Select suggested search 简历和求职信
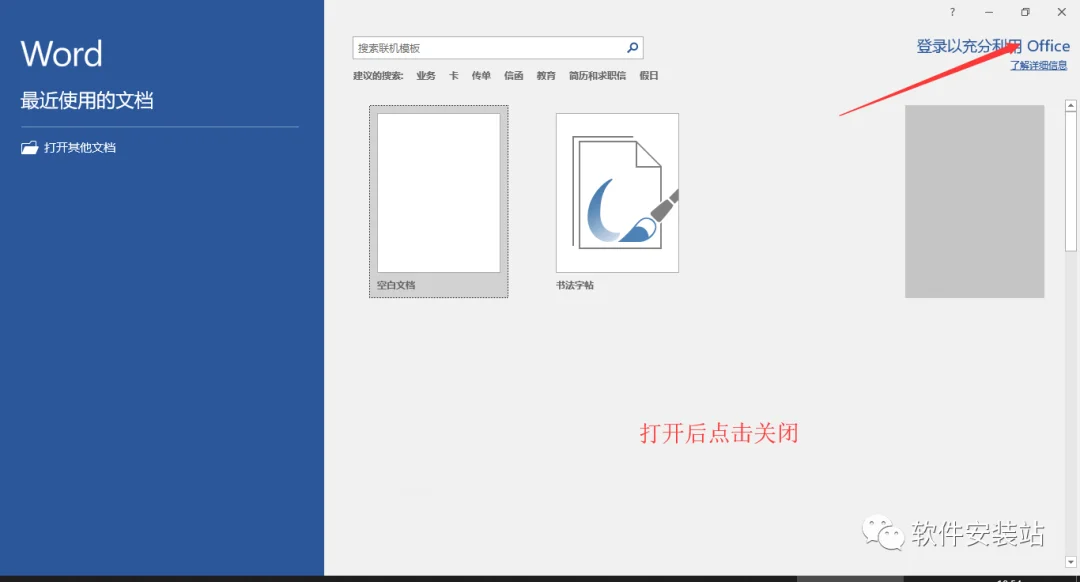The height and width of the screenshot is (582, 1080). [x=597, y=76]
